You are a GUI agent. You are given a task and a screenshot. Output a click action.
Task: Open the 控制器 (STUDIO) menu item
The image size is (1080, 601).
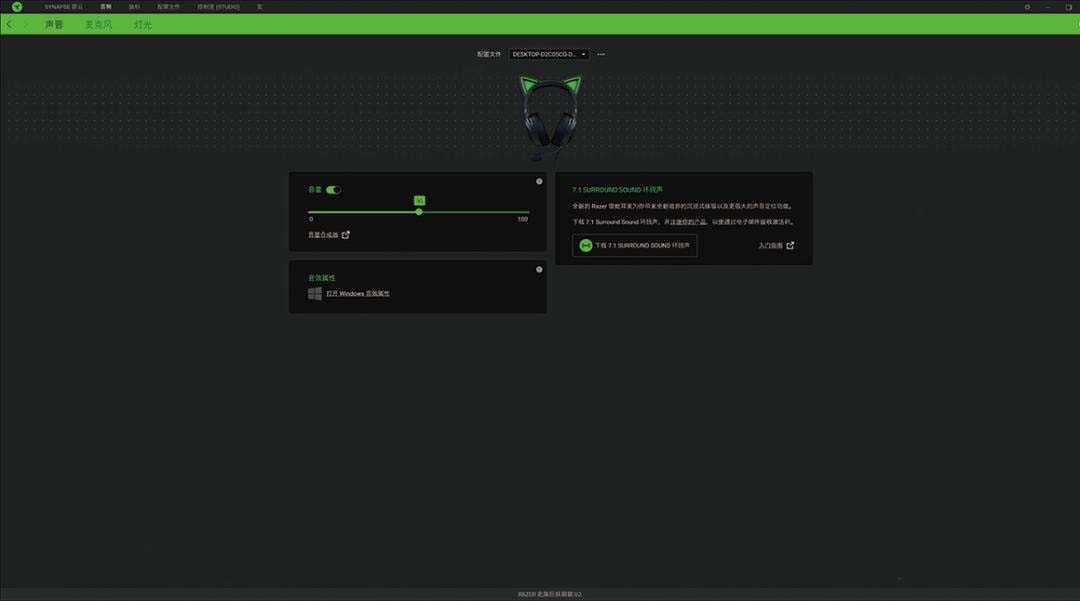[x=218, y=7]
